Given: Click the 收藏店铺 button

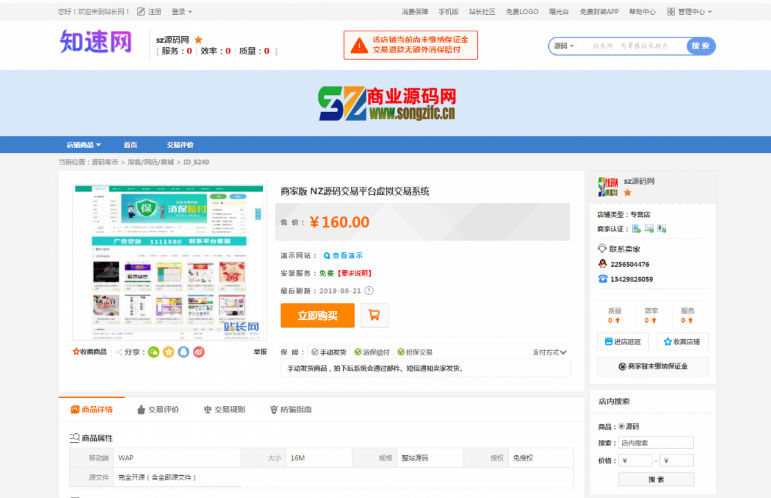Looking at the screenshot, I should [682, 341].
